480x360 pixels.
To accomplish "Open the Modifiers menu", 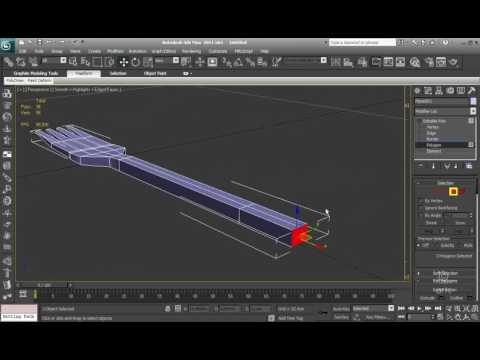I will click(x=116, y=51).
